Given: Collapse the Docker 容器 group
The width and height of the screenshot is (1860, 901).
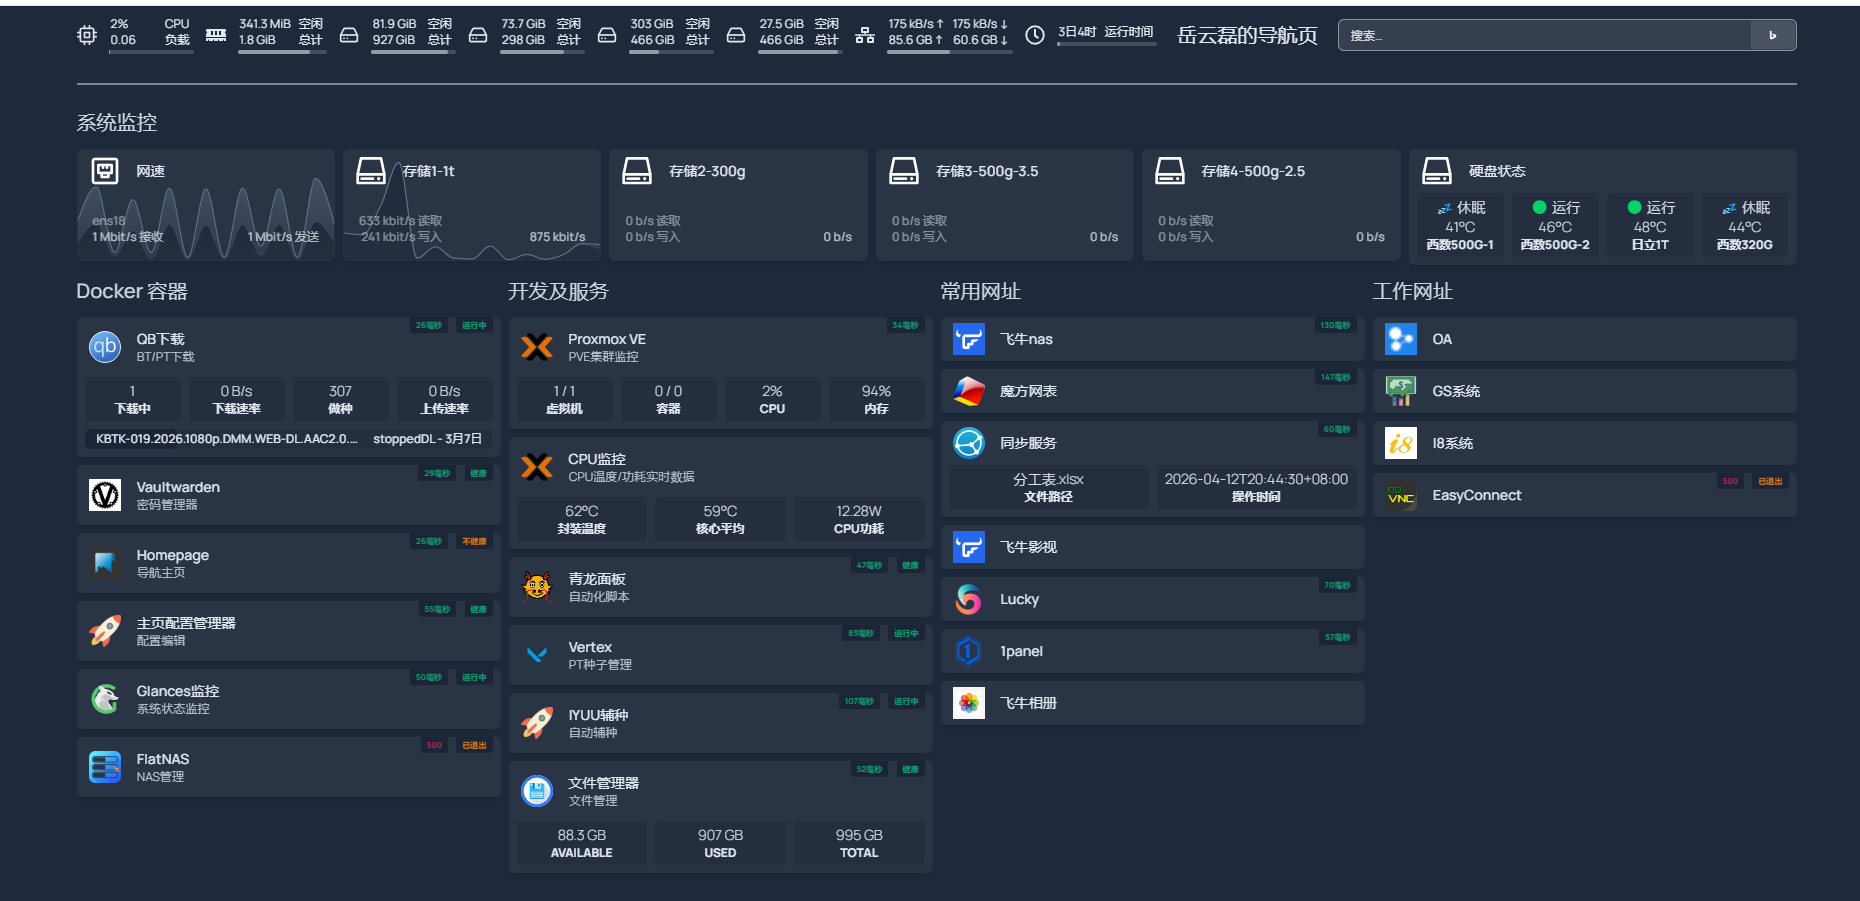Looking at the screenshot, I should 132,291.
